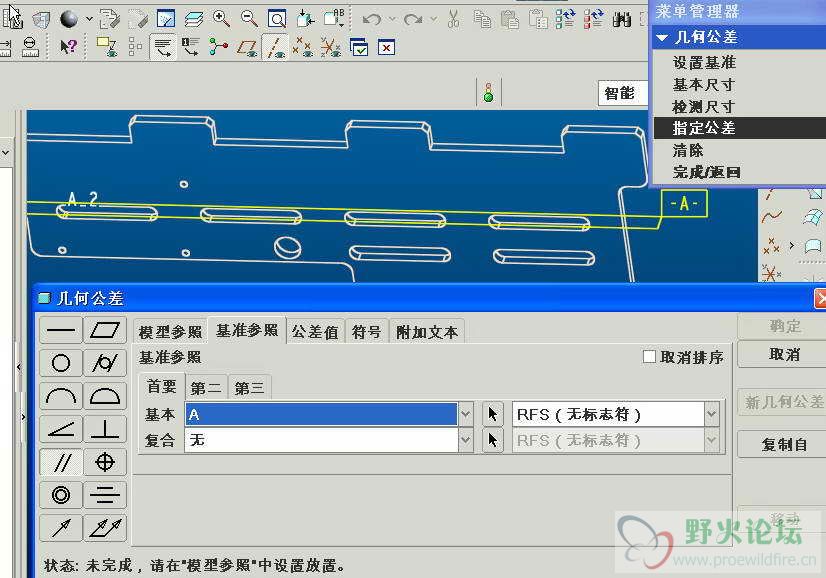Image resolution: width=826 pixels, height=578 pixels.
Task: Open the 基本 RFS (无标志符) dropdown
Action: (x=711, y=414)
